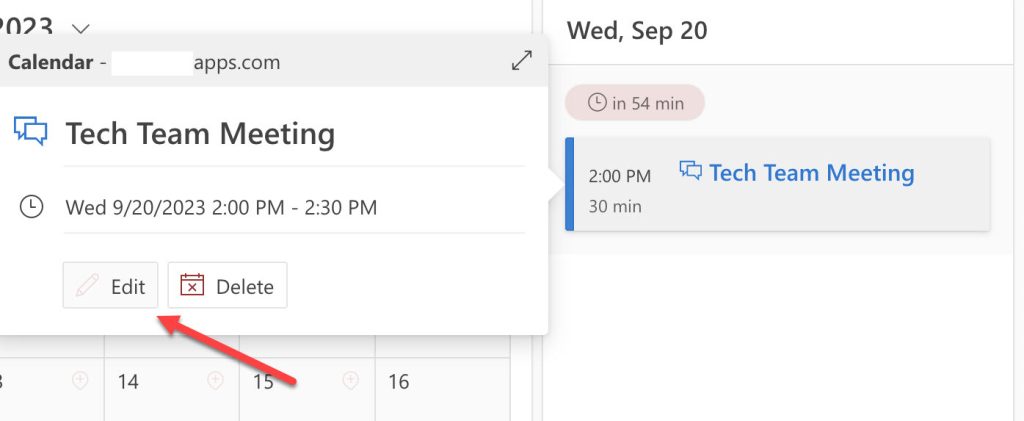Click the add-event icon in the day 15 cell

350,380
